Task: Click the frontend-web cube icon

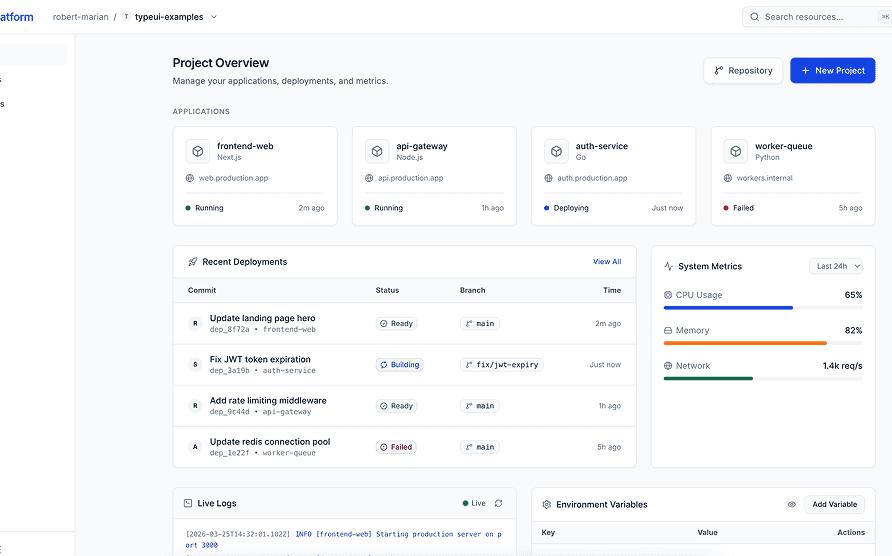Action: click(x=197, y=151)
